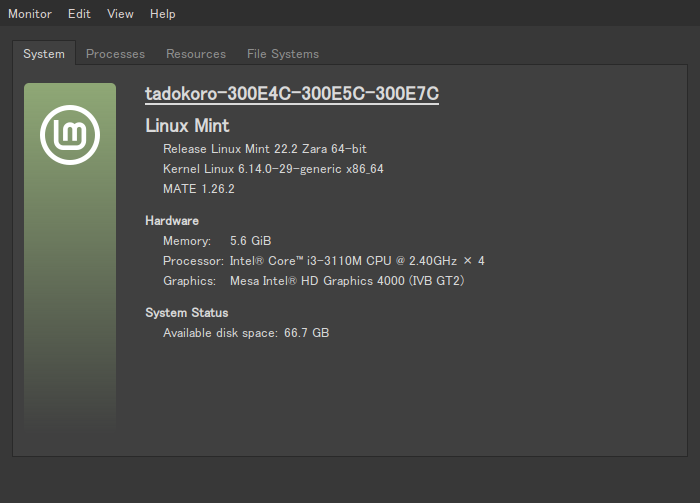Image resolution: width=700 pixels, height=503 pixels.
Task: Open the Help menu
Action: 162,14
